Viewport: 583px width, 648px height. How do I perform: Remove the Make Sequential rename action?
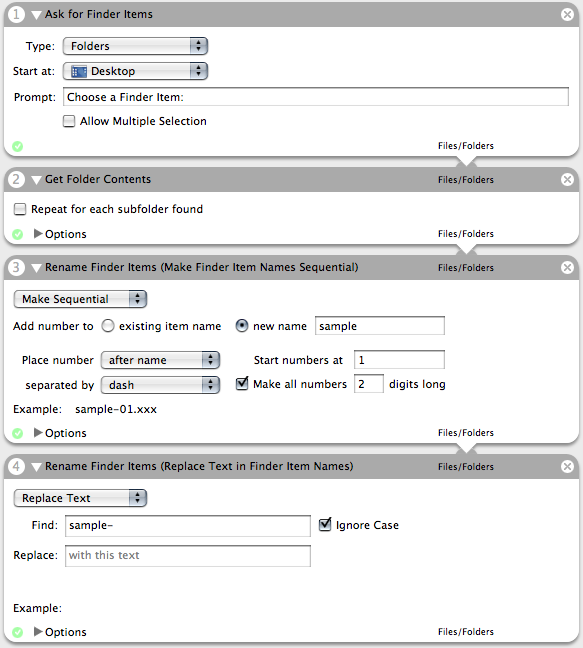(567, 267)
